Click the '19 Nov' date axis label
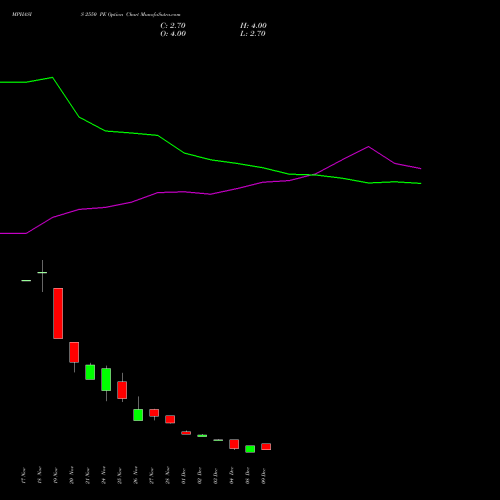 tap(55, 476)
